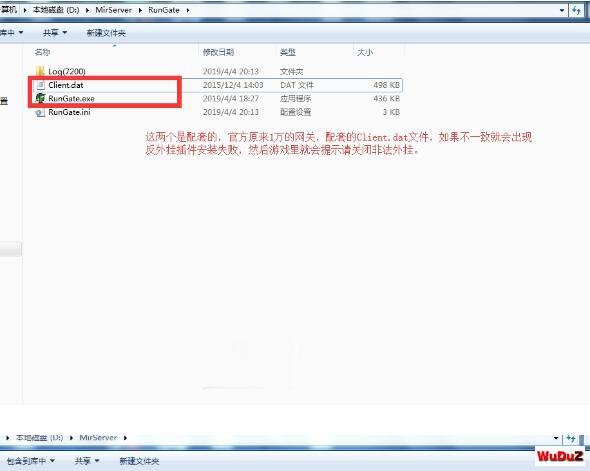
Task: Select the RunGate.ini settings file icon
Action: (x=40, y=112)
